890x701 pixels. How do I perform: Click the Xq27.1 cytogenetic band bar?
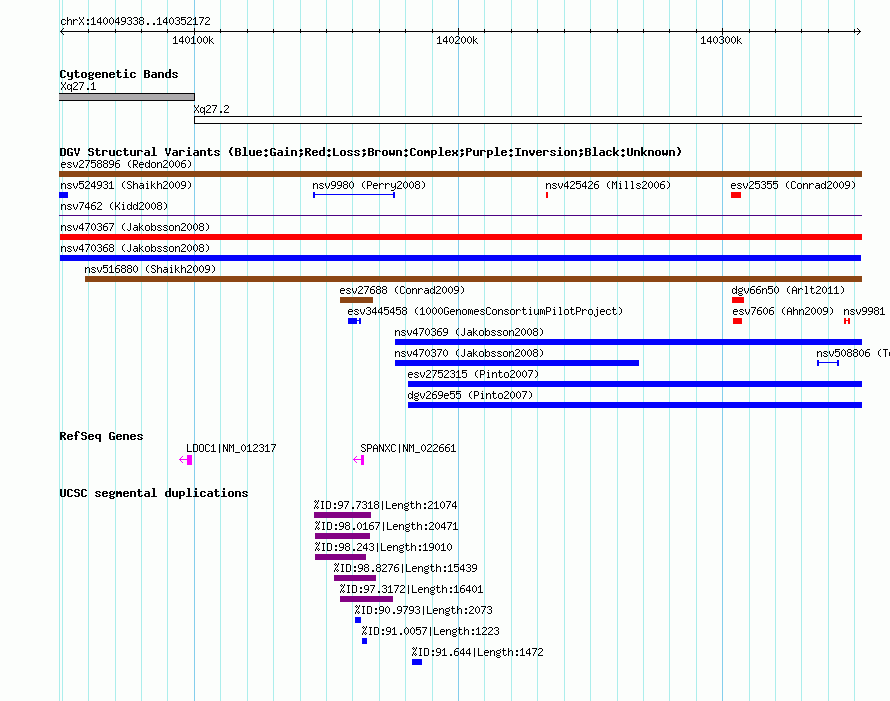click(127, 97)
